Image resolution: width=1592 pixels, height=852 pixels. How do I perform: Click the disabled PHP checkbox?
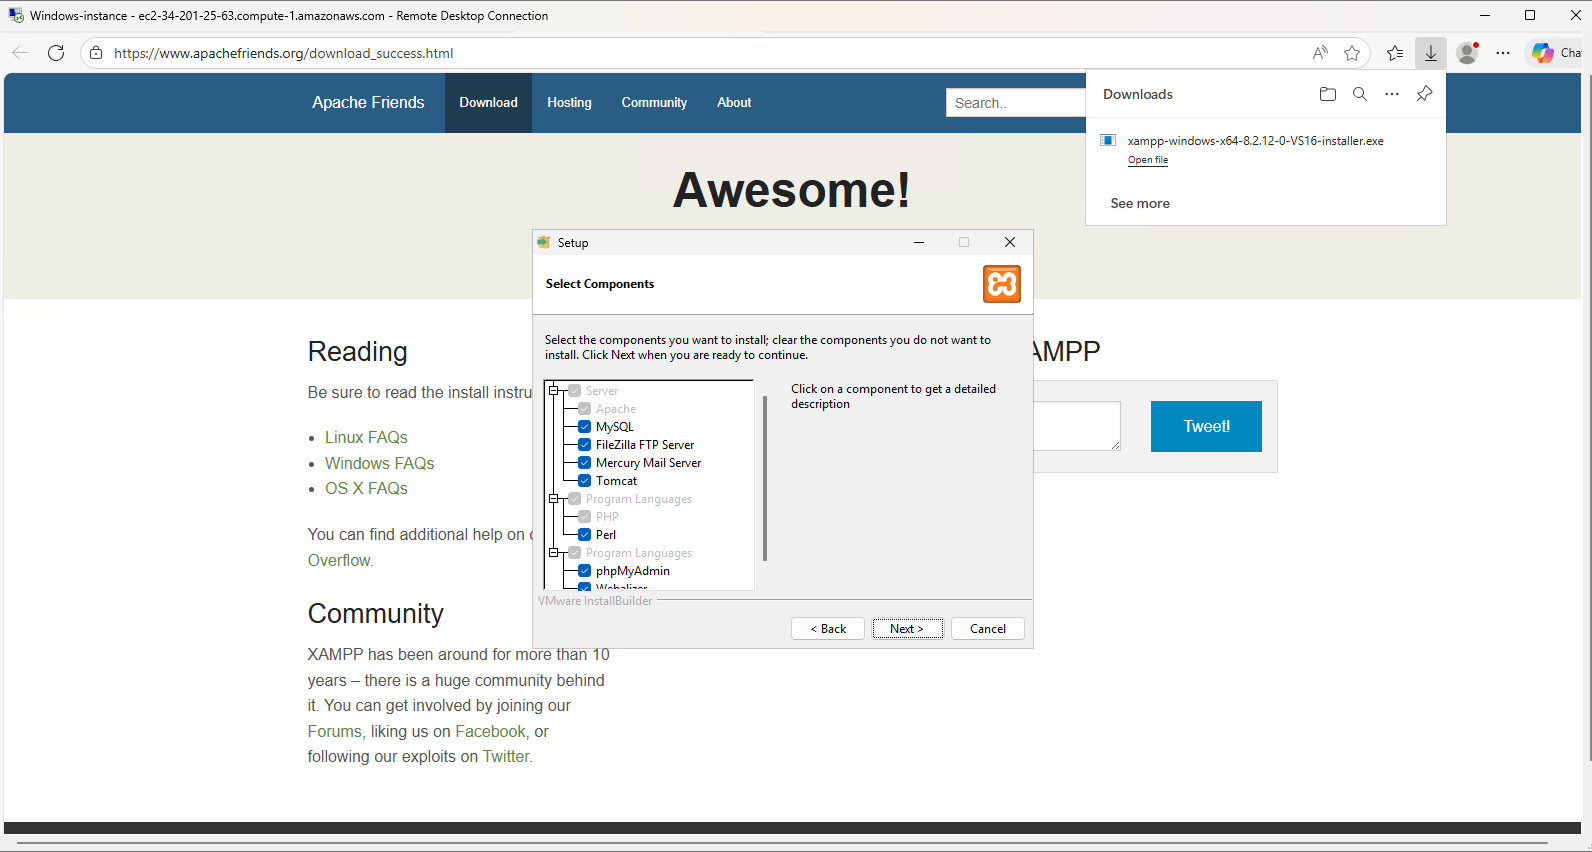point(585,517)
